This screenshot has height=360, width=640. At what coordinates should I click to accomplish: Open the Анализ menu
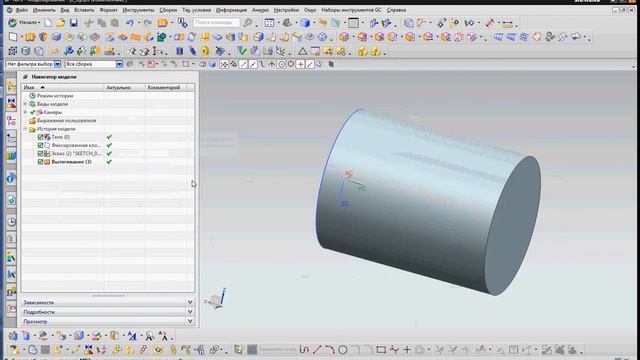point(260,10)
